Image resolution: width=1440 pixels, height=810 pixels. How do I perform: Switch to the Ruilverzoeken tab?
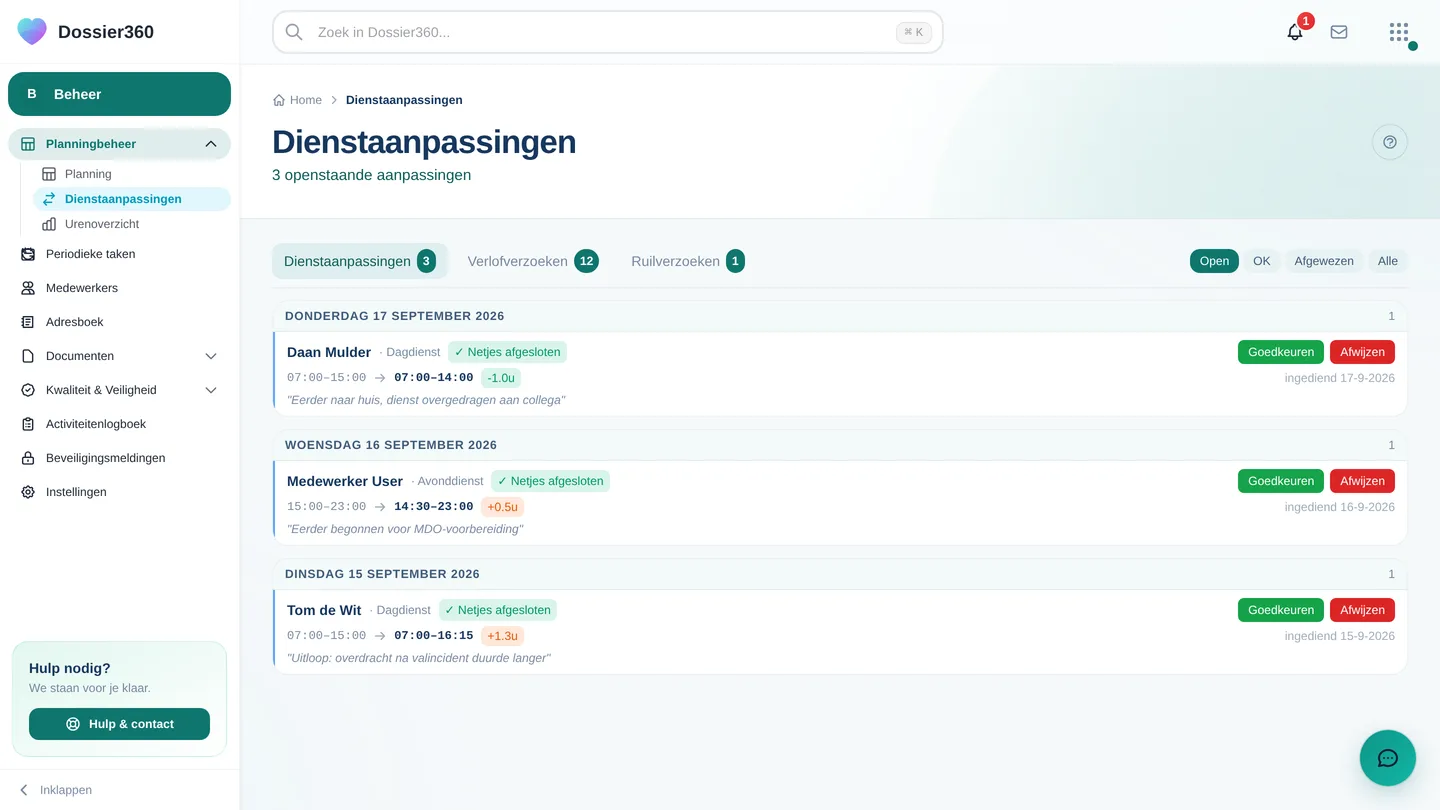688,261
